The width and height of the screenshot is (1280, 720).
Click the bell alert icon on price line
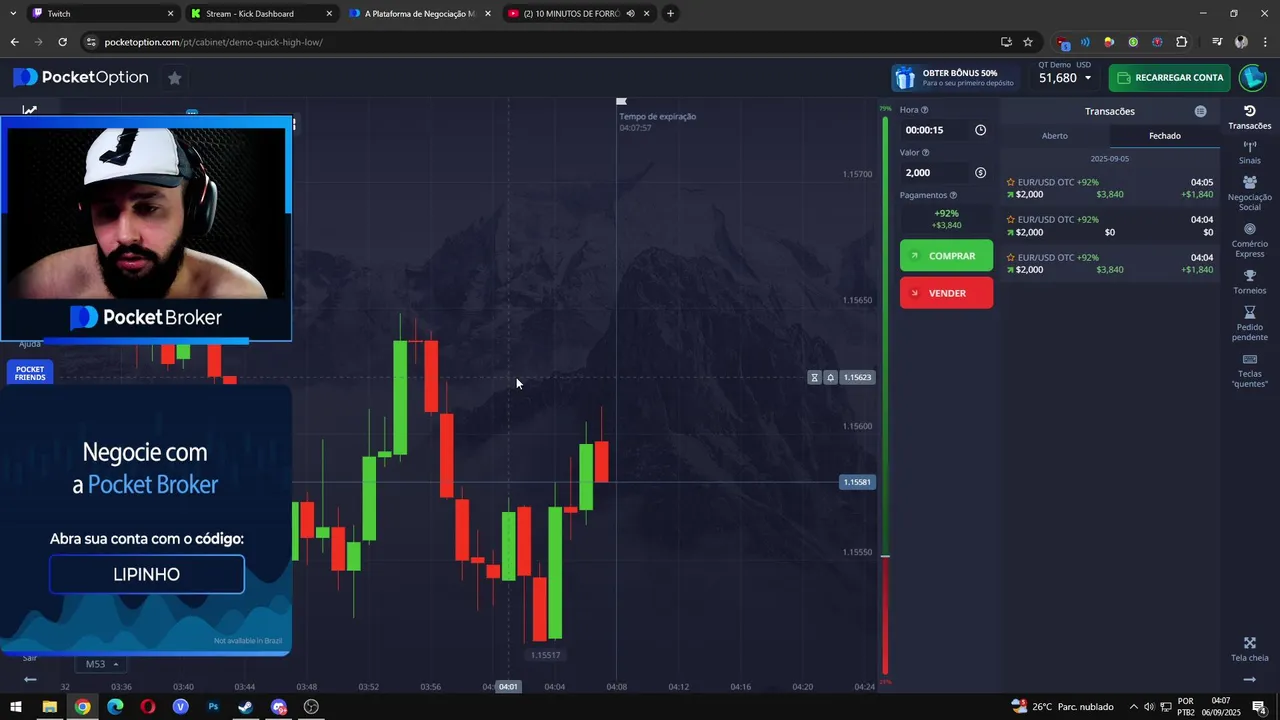click(830, 378)
